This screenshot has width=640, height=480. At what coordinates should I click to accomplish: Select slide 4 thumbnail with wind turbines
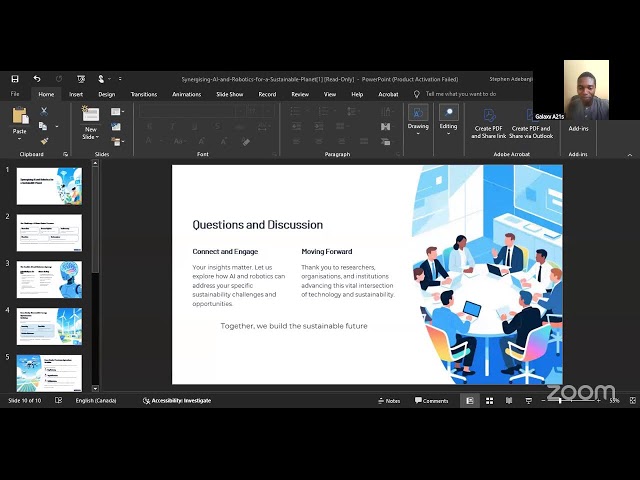click(x=49, y=327)
